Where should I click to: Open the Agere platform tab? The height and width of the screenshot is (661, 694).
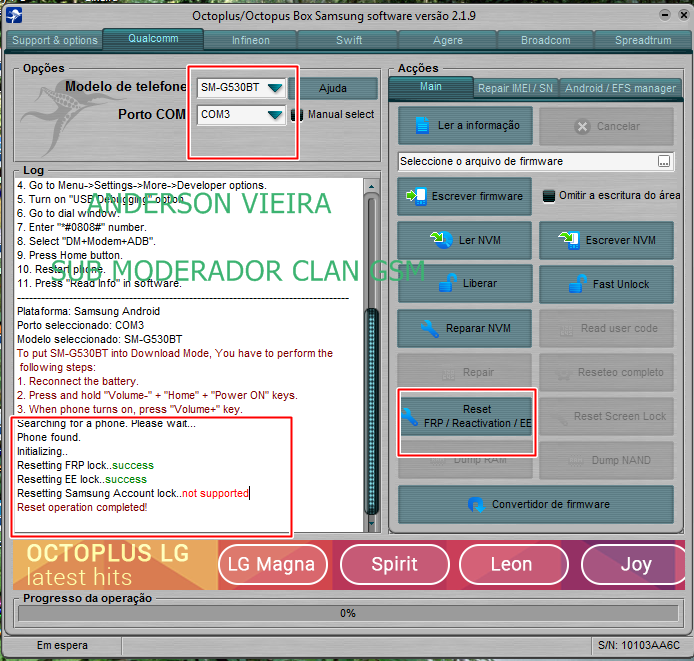click(x=447, y=40)
